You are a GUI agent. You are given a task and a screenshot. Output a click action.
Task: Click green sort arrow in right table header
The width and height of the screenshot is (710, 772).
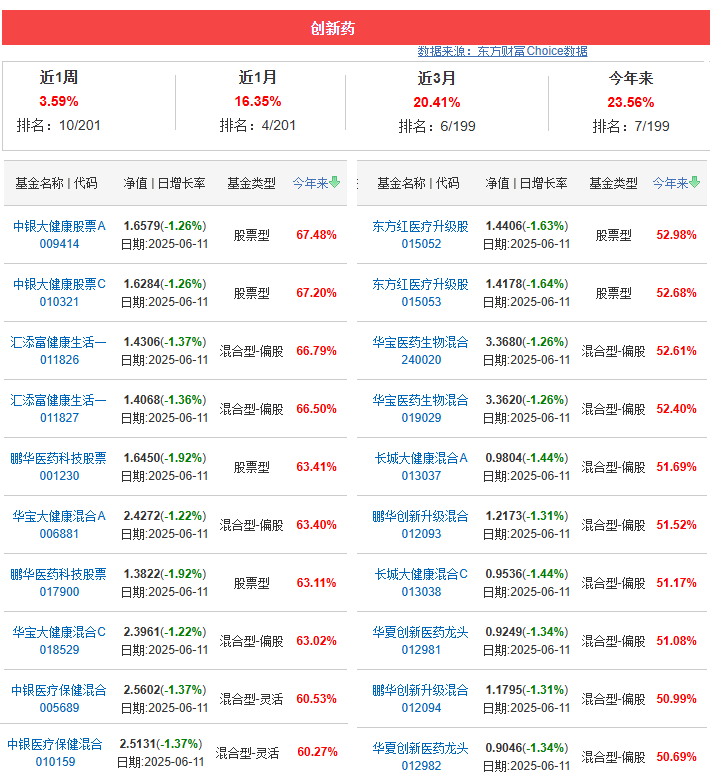pyautogui.click(x=694, y=183)
